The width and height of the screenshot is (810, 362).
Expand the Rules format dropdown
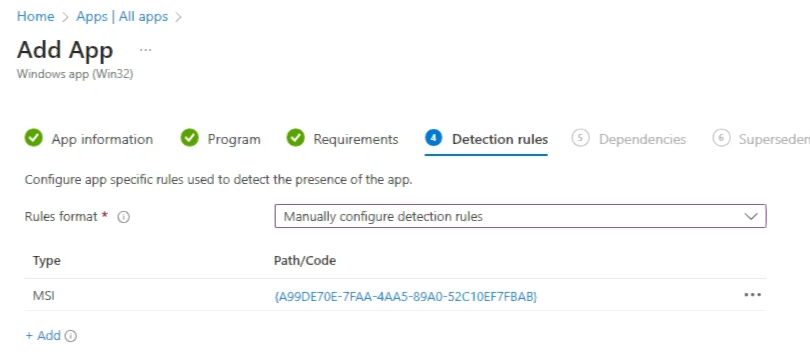tap(520, 216)
